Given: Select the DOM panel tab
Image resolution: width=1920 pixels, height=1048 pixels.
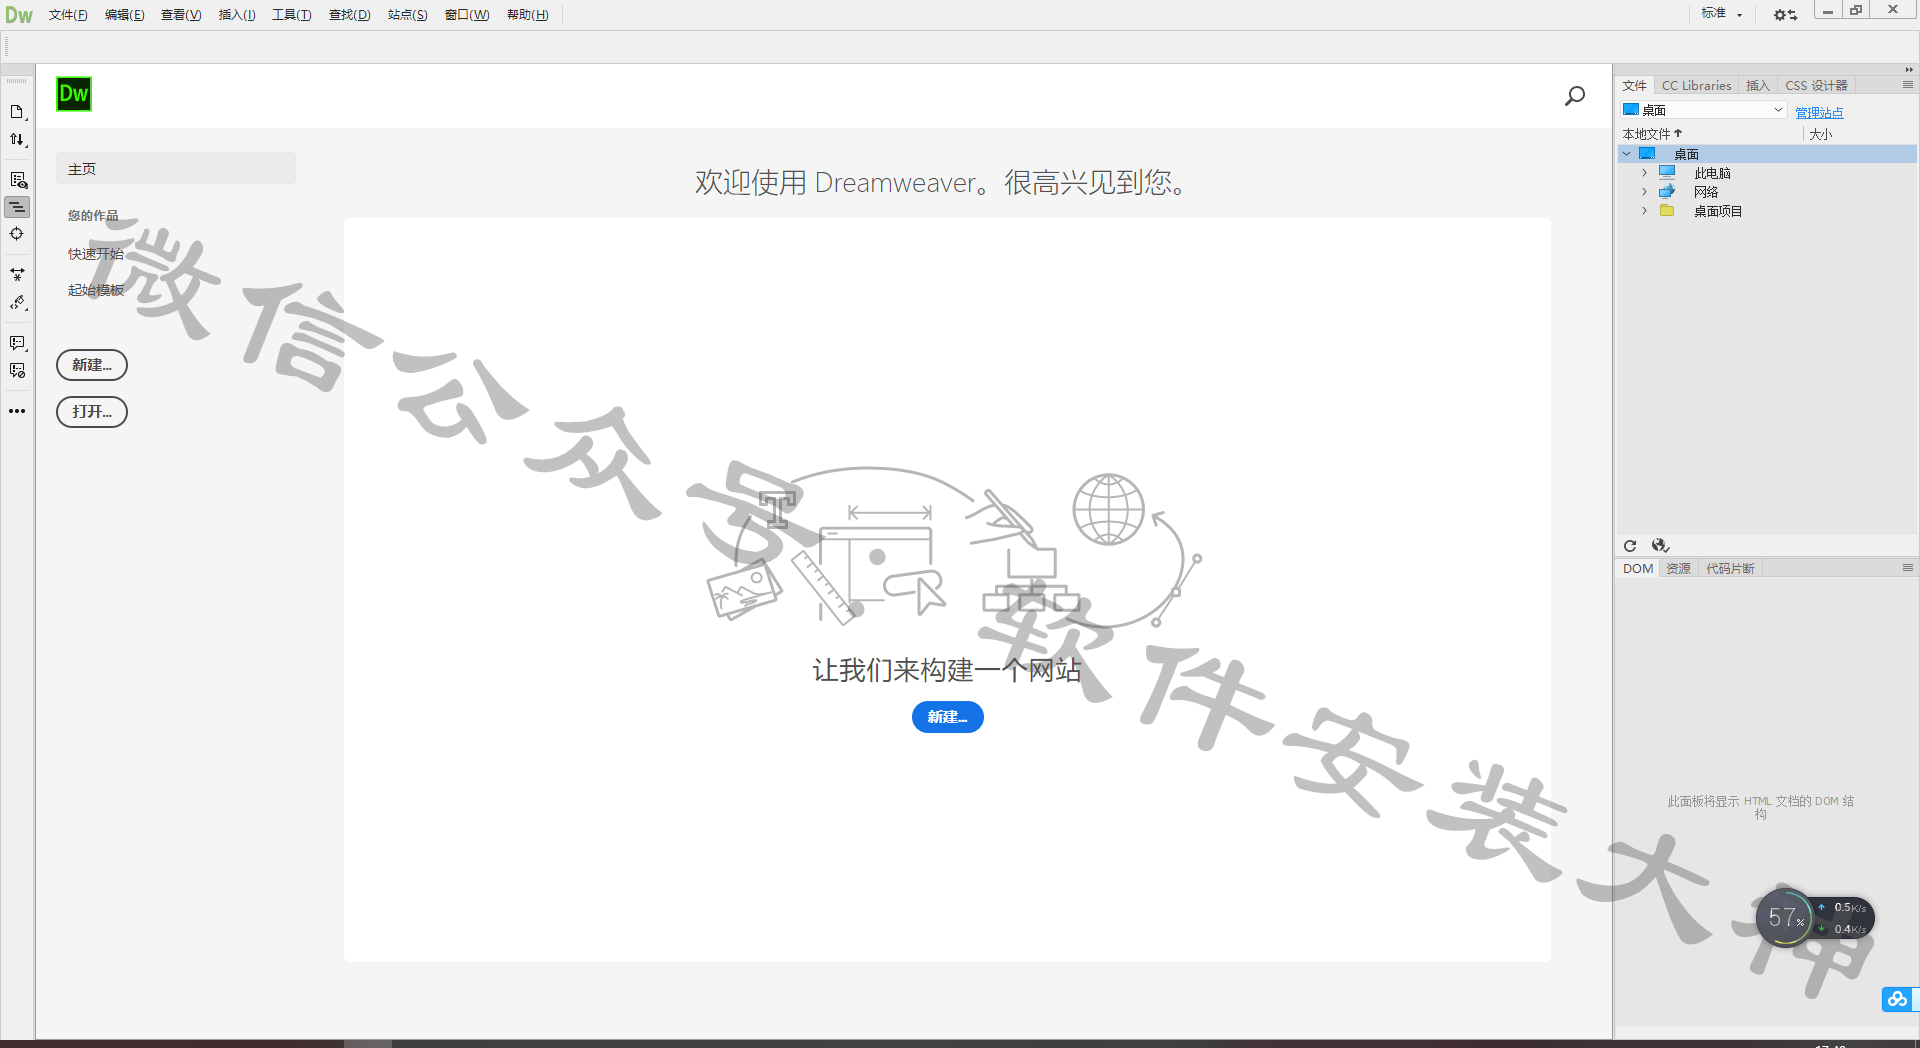Looking at the screenshot, I should [x=1638, y=568].
